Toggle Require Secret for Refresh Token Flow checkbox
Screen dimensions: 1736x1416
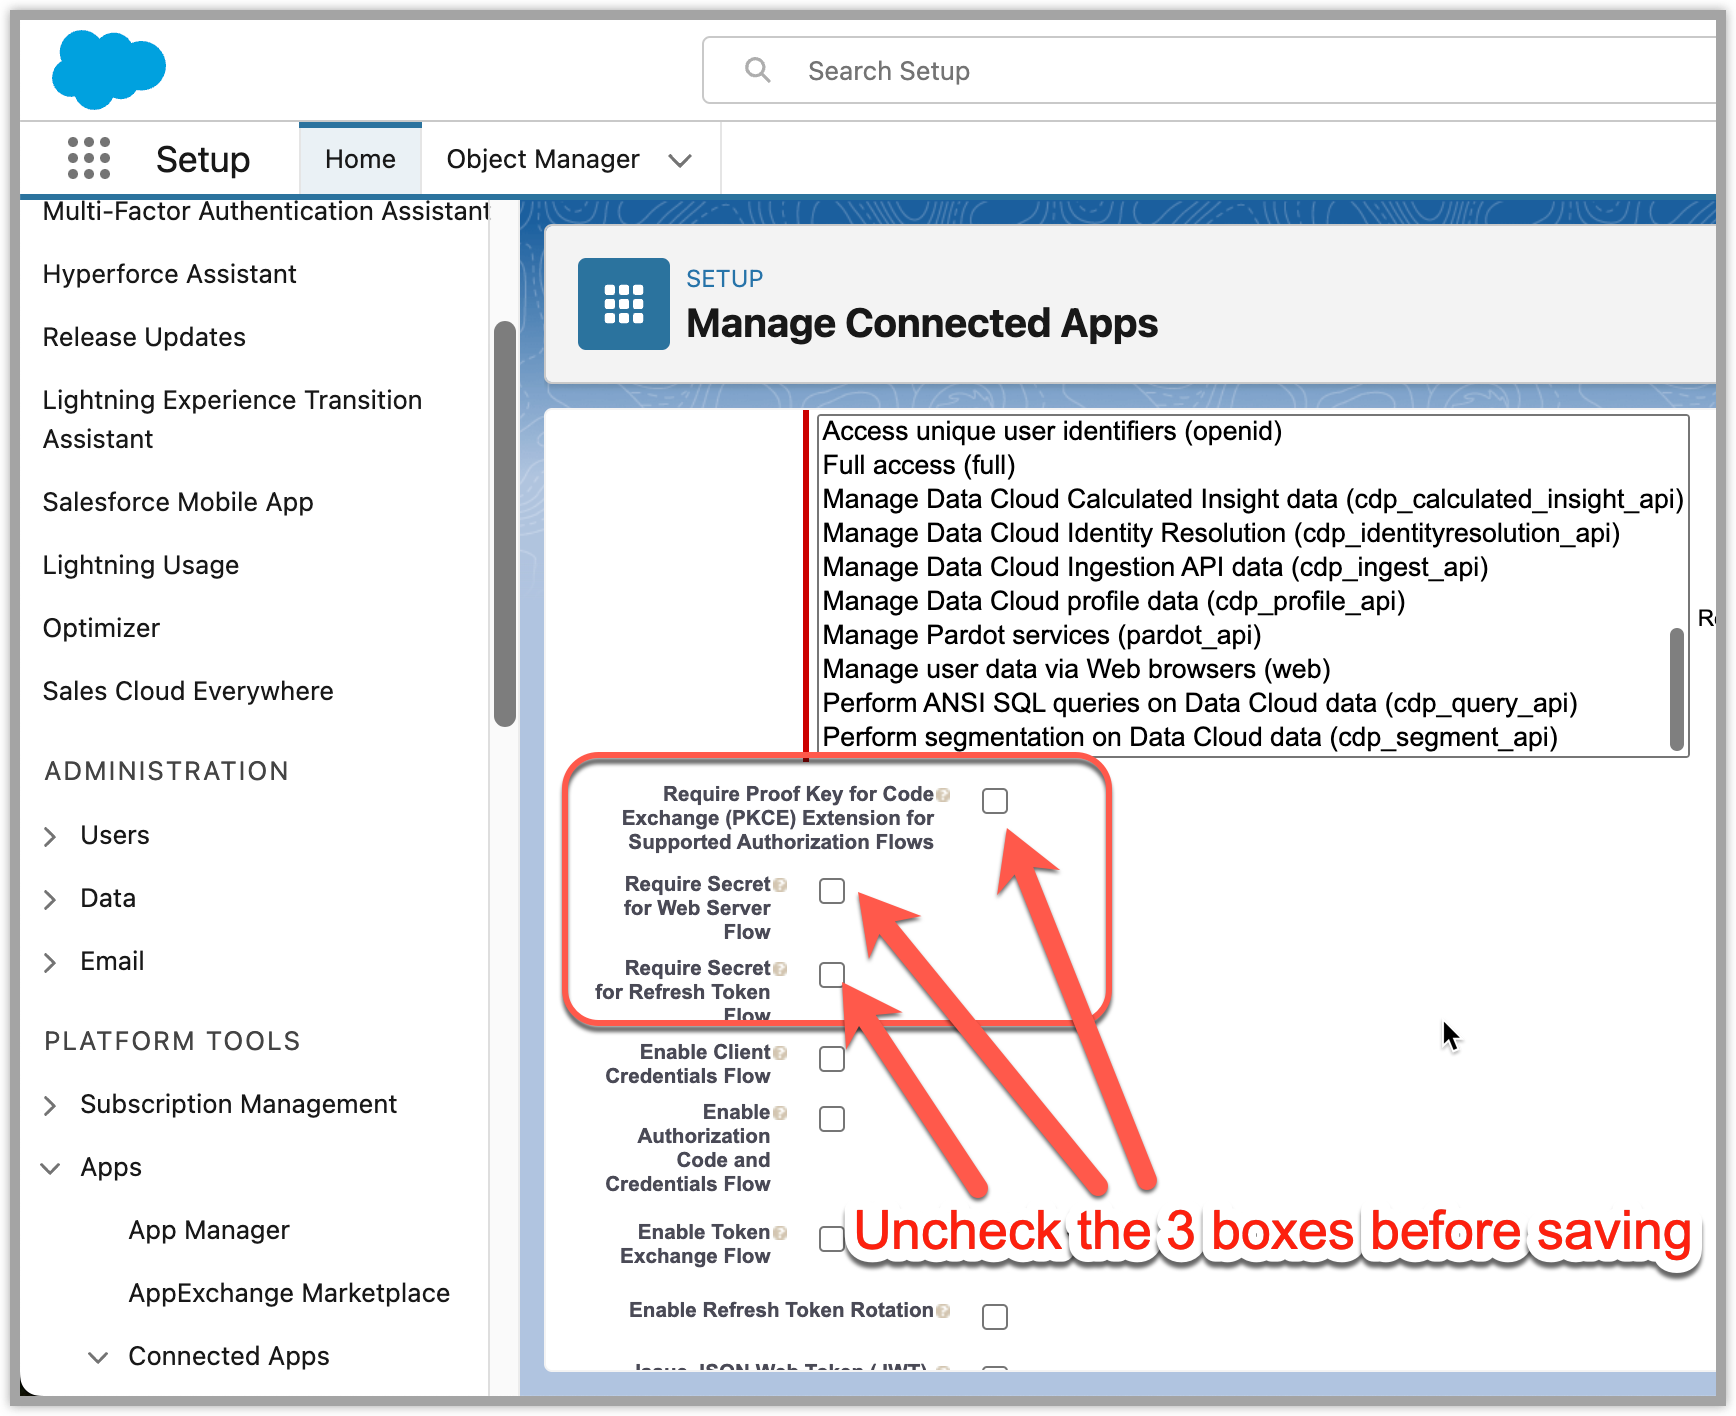tap(832, 975)
